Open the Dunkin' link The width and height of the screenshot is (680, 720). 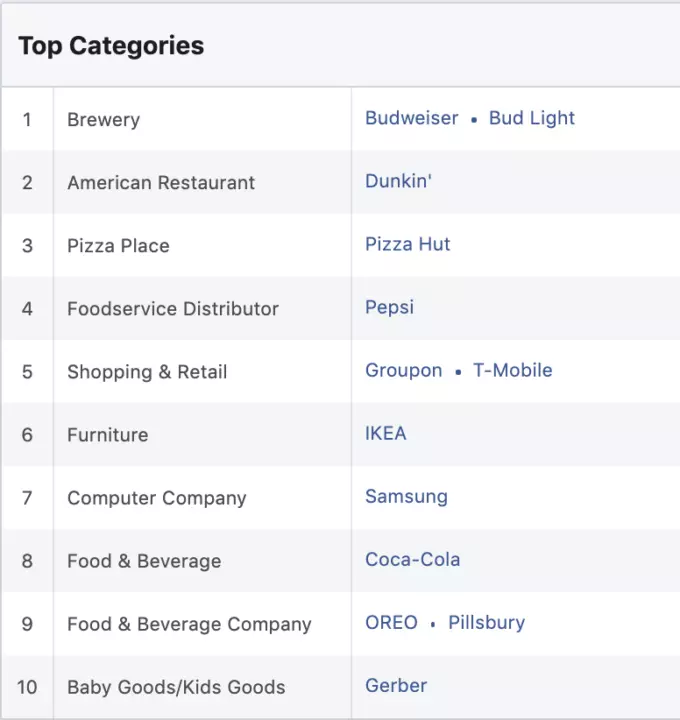(x=398, y=181)
